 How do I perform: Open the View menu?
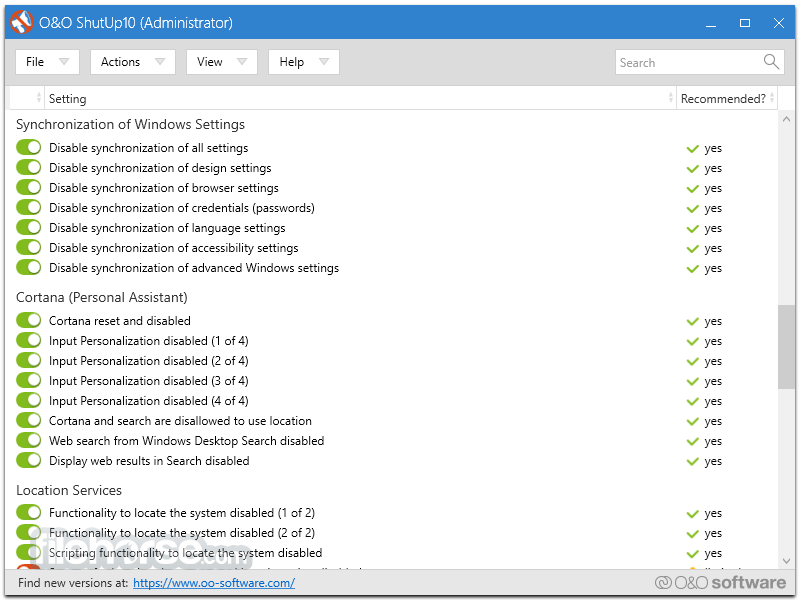221,62
